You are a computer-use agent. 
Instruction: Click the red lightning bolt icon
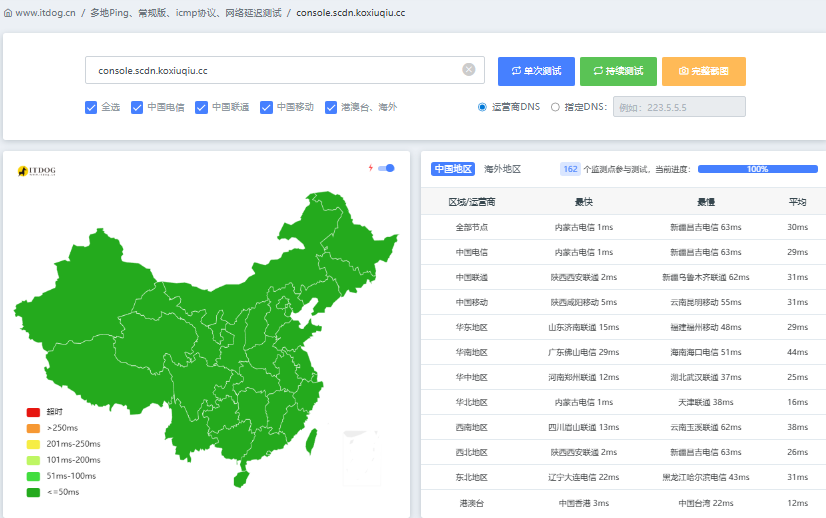(371, 168)
